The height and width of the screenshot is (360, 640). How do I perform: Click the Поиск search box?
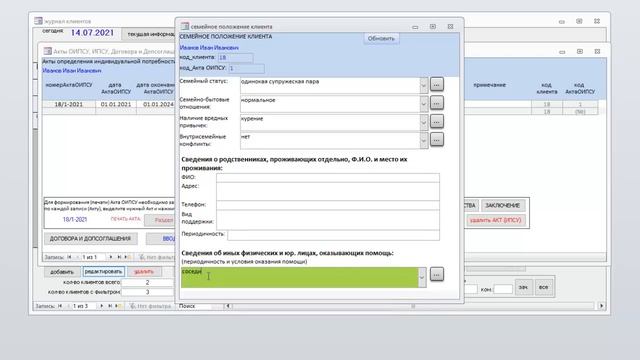pos(195,306)
